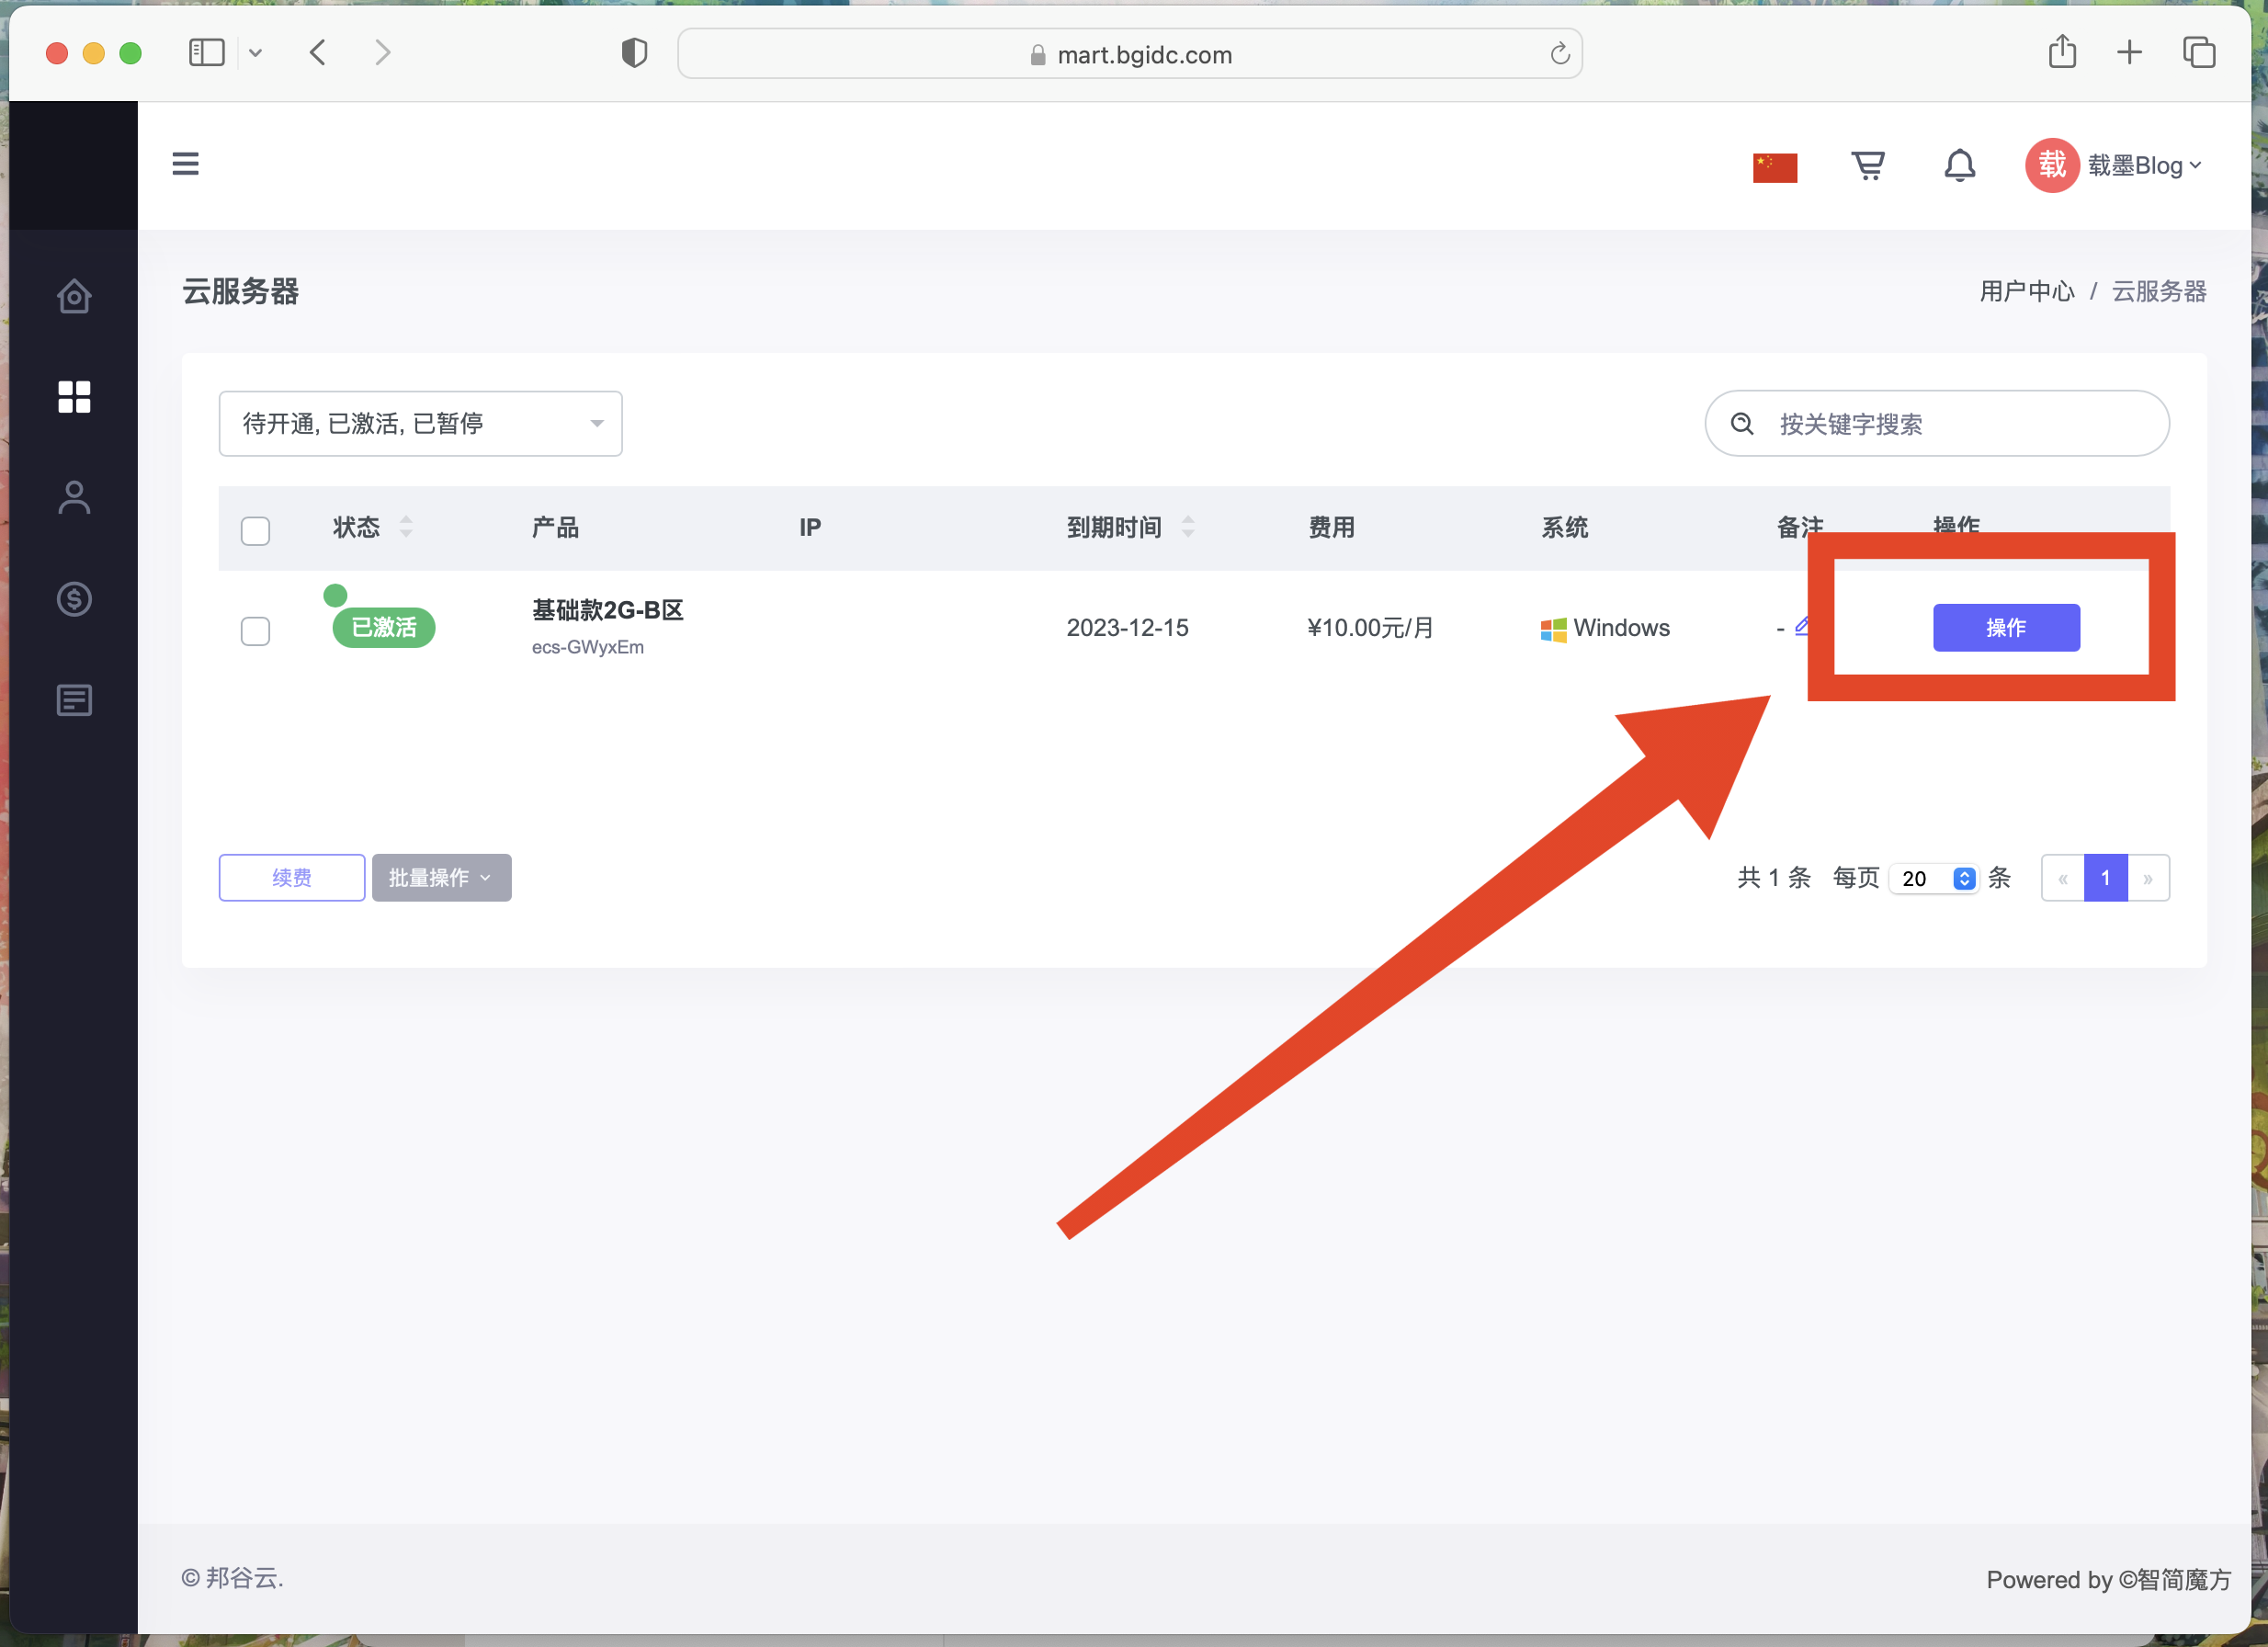Viewport: 2268px width, 1647px height.
Task: Click the notification bell icon
Action: pos(1959,165)
